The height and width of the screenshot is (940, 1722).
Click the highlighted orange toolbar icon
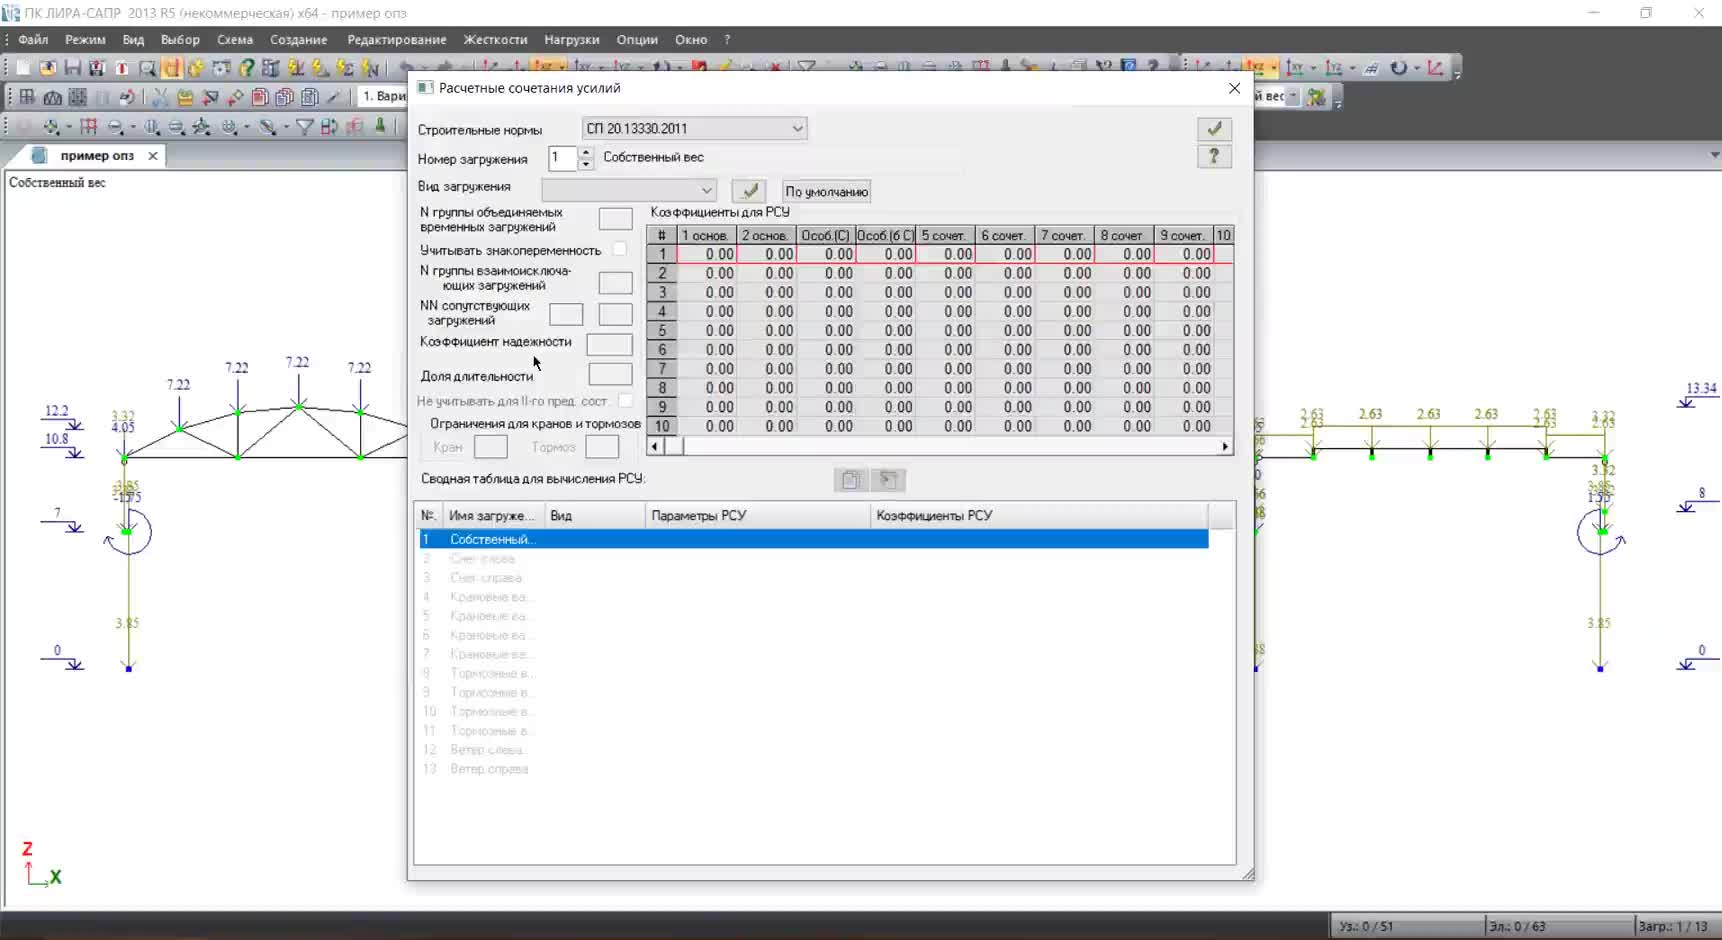(x=172, y=68)
